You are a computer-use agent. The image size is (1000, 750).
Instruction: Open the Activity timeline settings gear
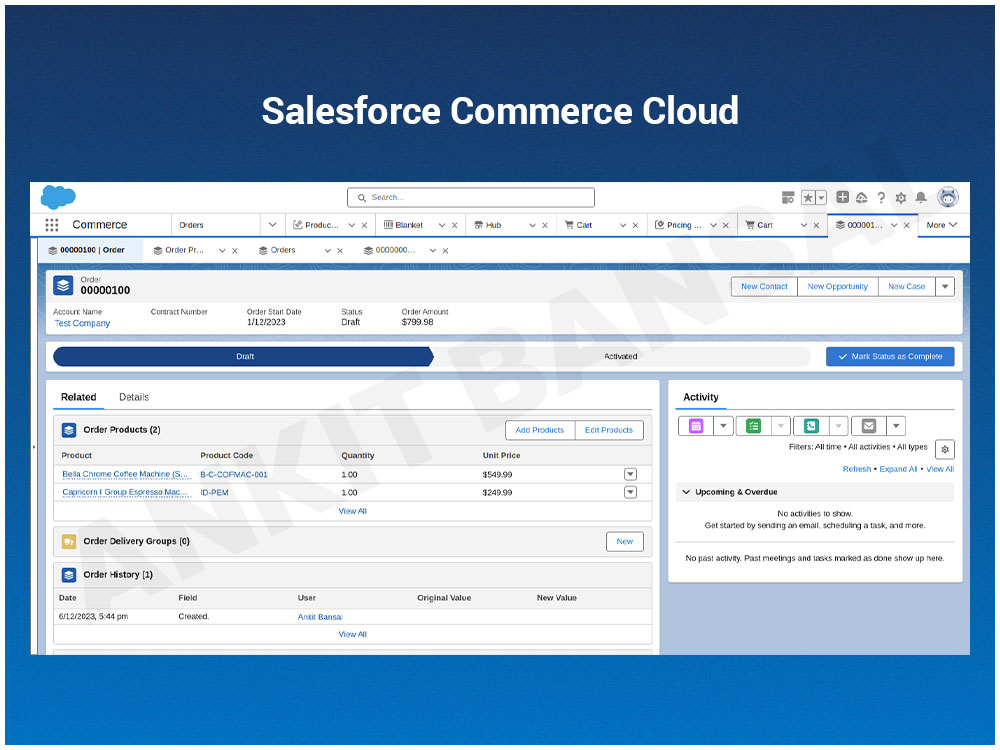coord(945,449)
